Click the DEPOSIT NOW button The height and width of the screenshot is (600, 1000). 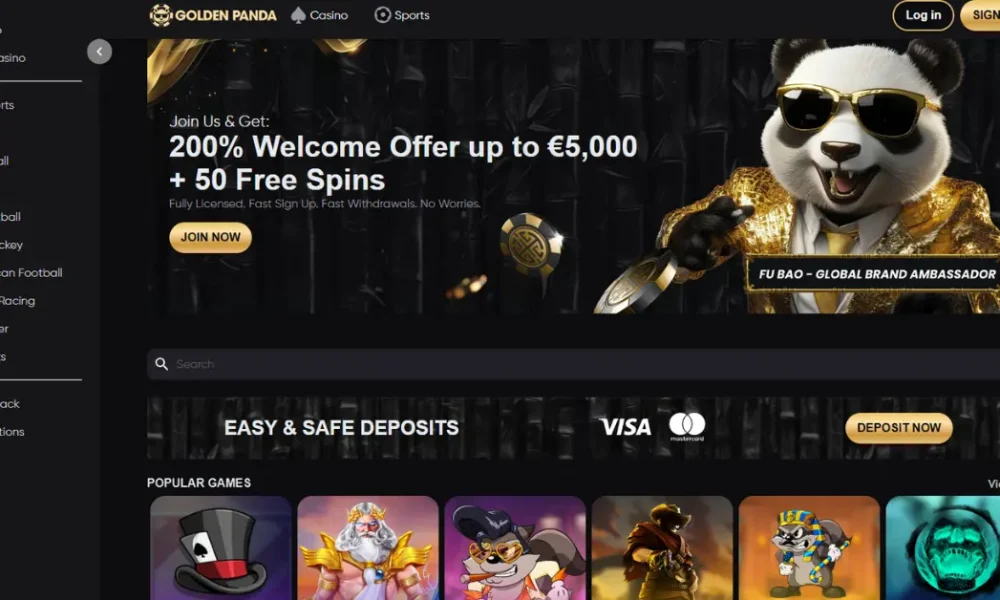(899, 428)
